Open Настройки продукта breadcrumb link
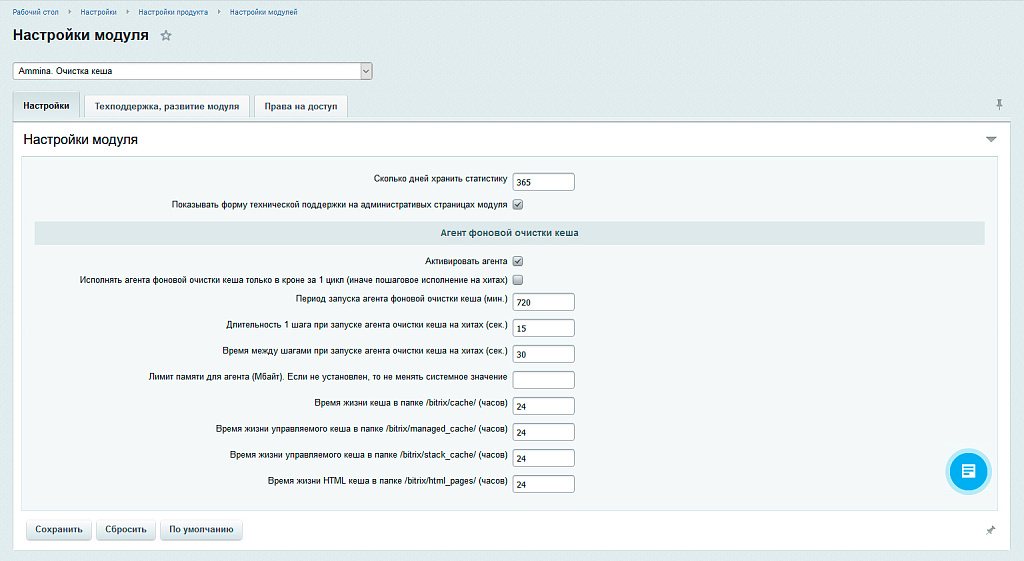 coord(173,12)
